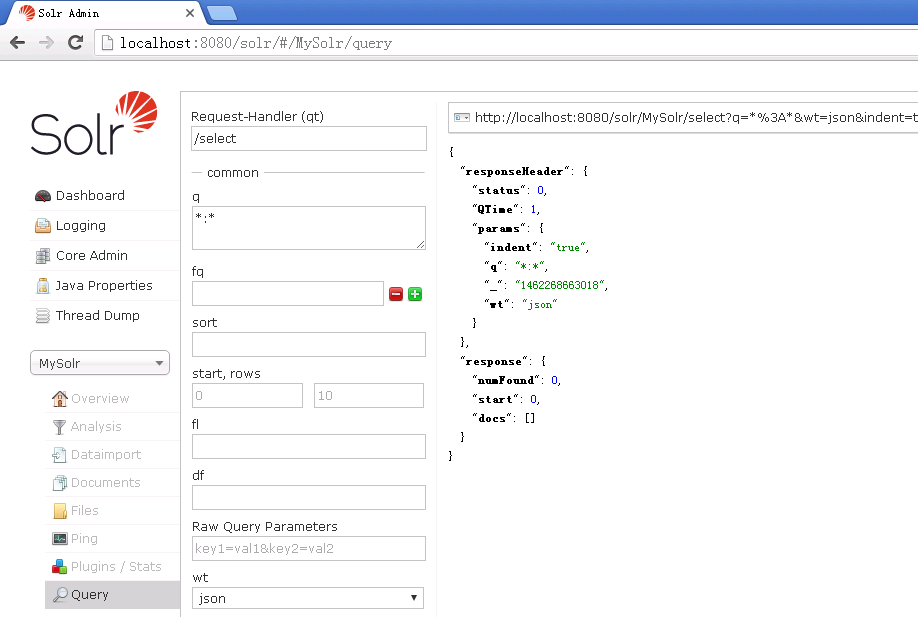Click the Query magnifier icon
The height and width of the screenshot is (617, 918).
pos(60,595)
